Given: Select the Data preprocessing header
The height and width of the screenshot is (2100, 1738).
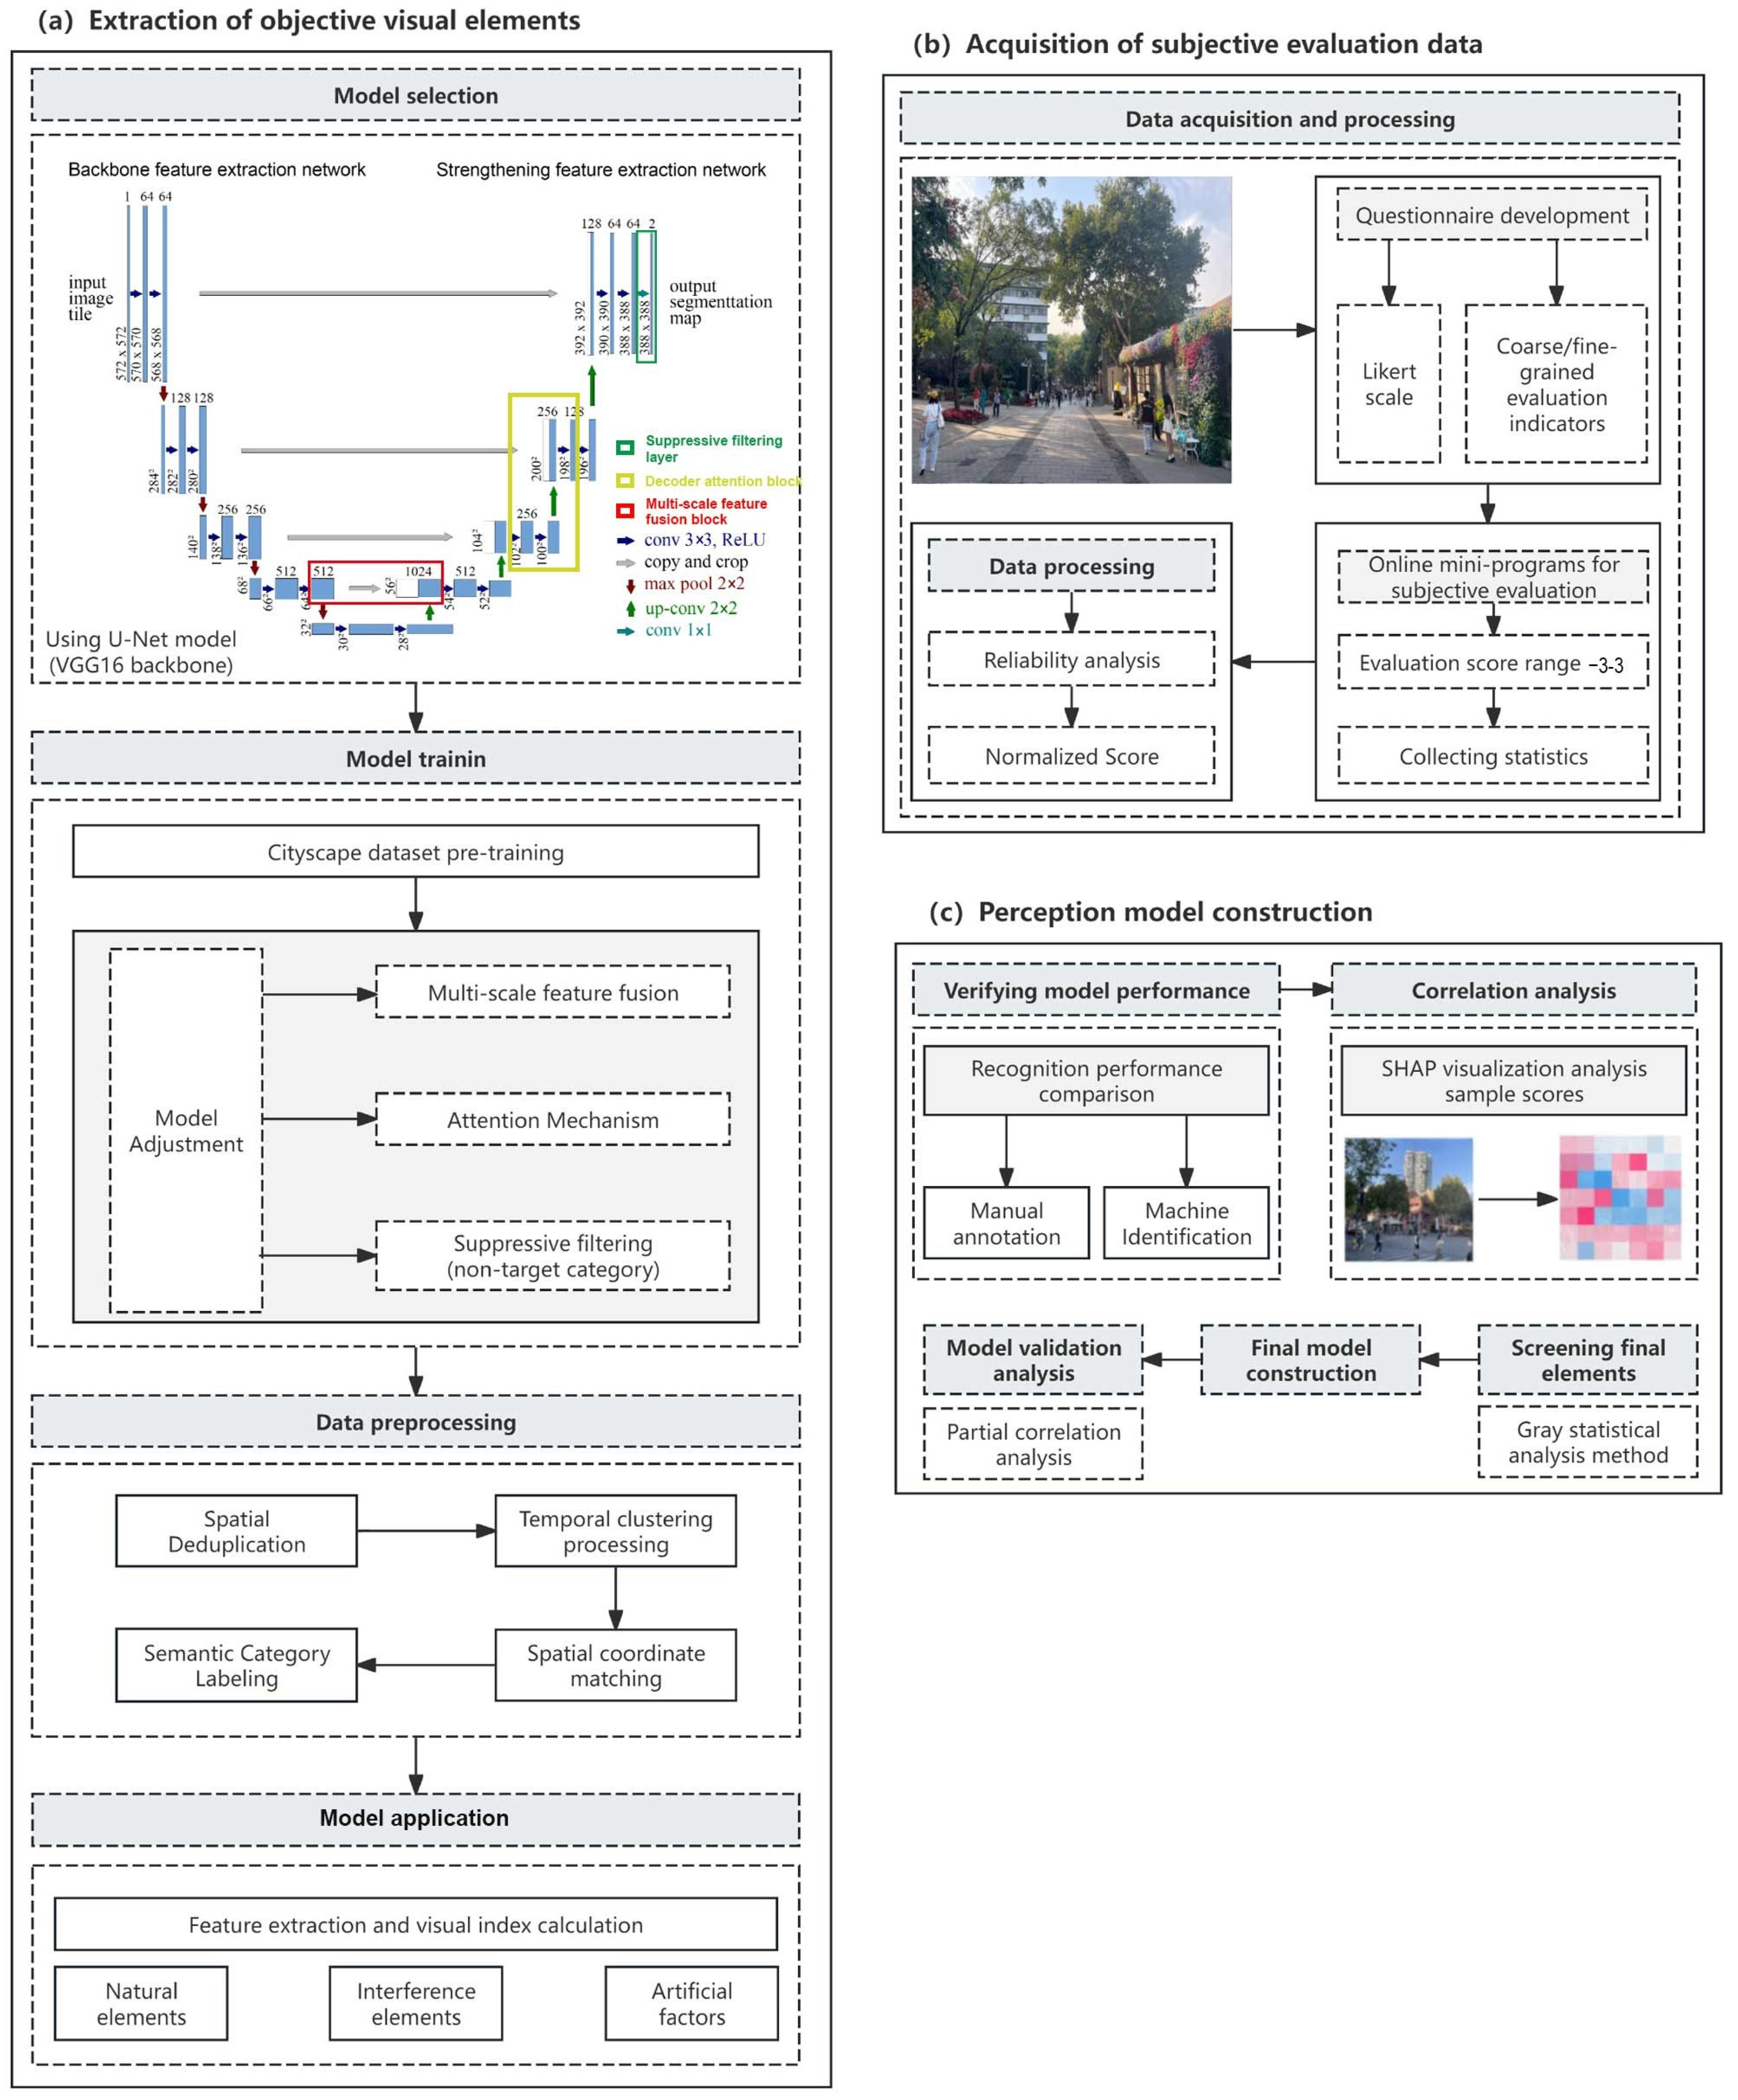Looking at the screenshot, I should (415, 1421).
